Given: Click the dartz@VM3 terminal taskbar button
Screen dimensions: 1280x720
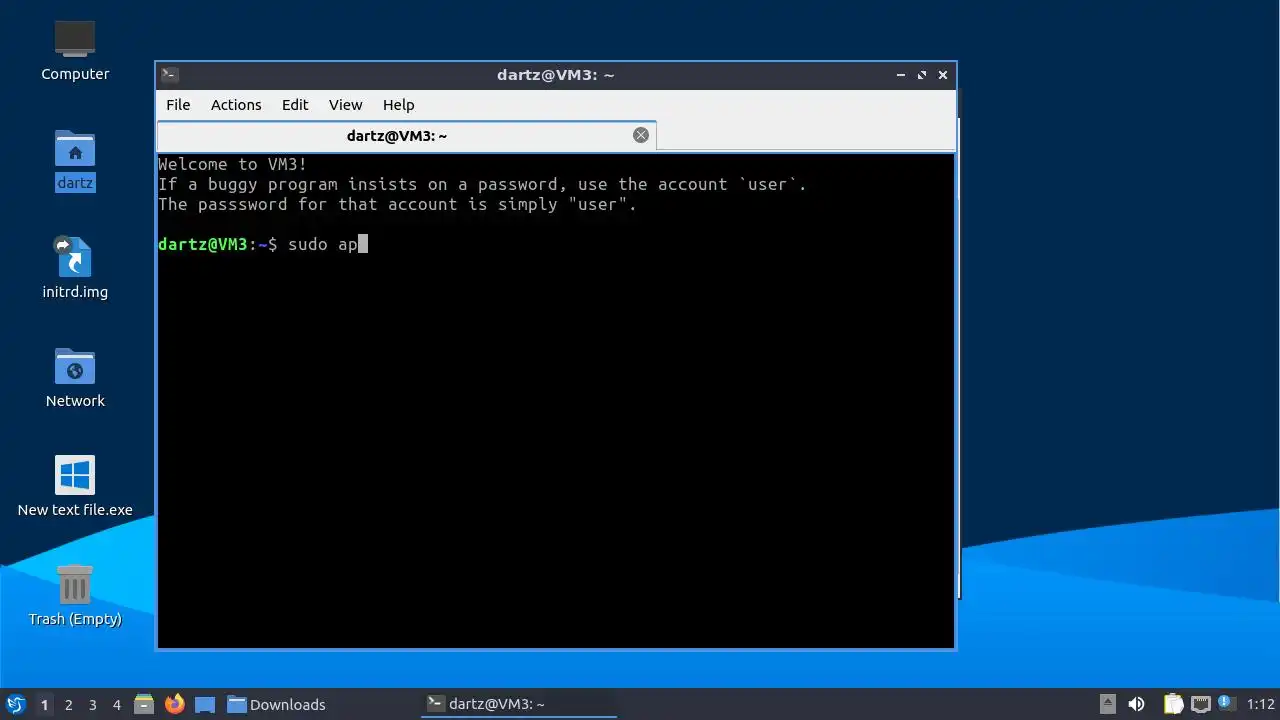Looking at the screenshot, I should 520,704.
